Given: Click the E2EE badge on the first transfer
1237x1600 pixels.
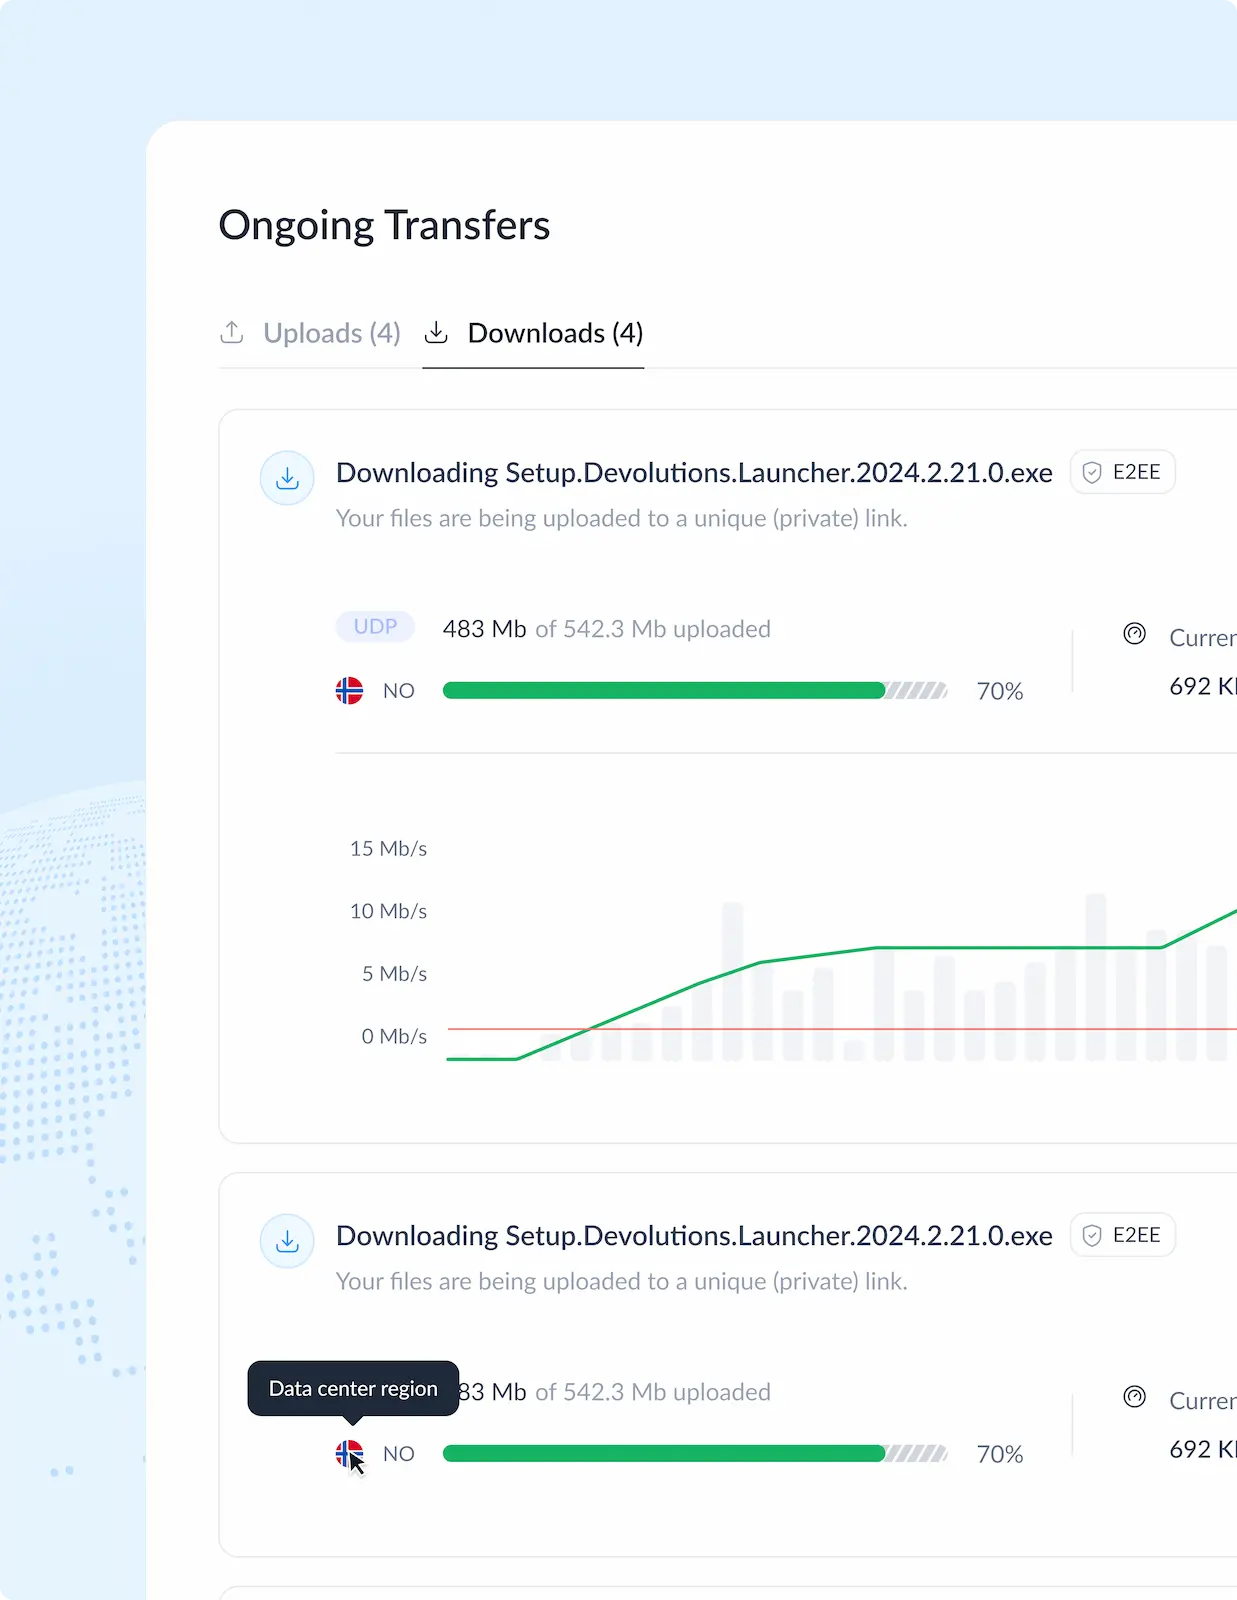Looking at the screenshot, I should coord(1123,472).
